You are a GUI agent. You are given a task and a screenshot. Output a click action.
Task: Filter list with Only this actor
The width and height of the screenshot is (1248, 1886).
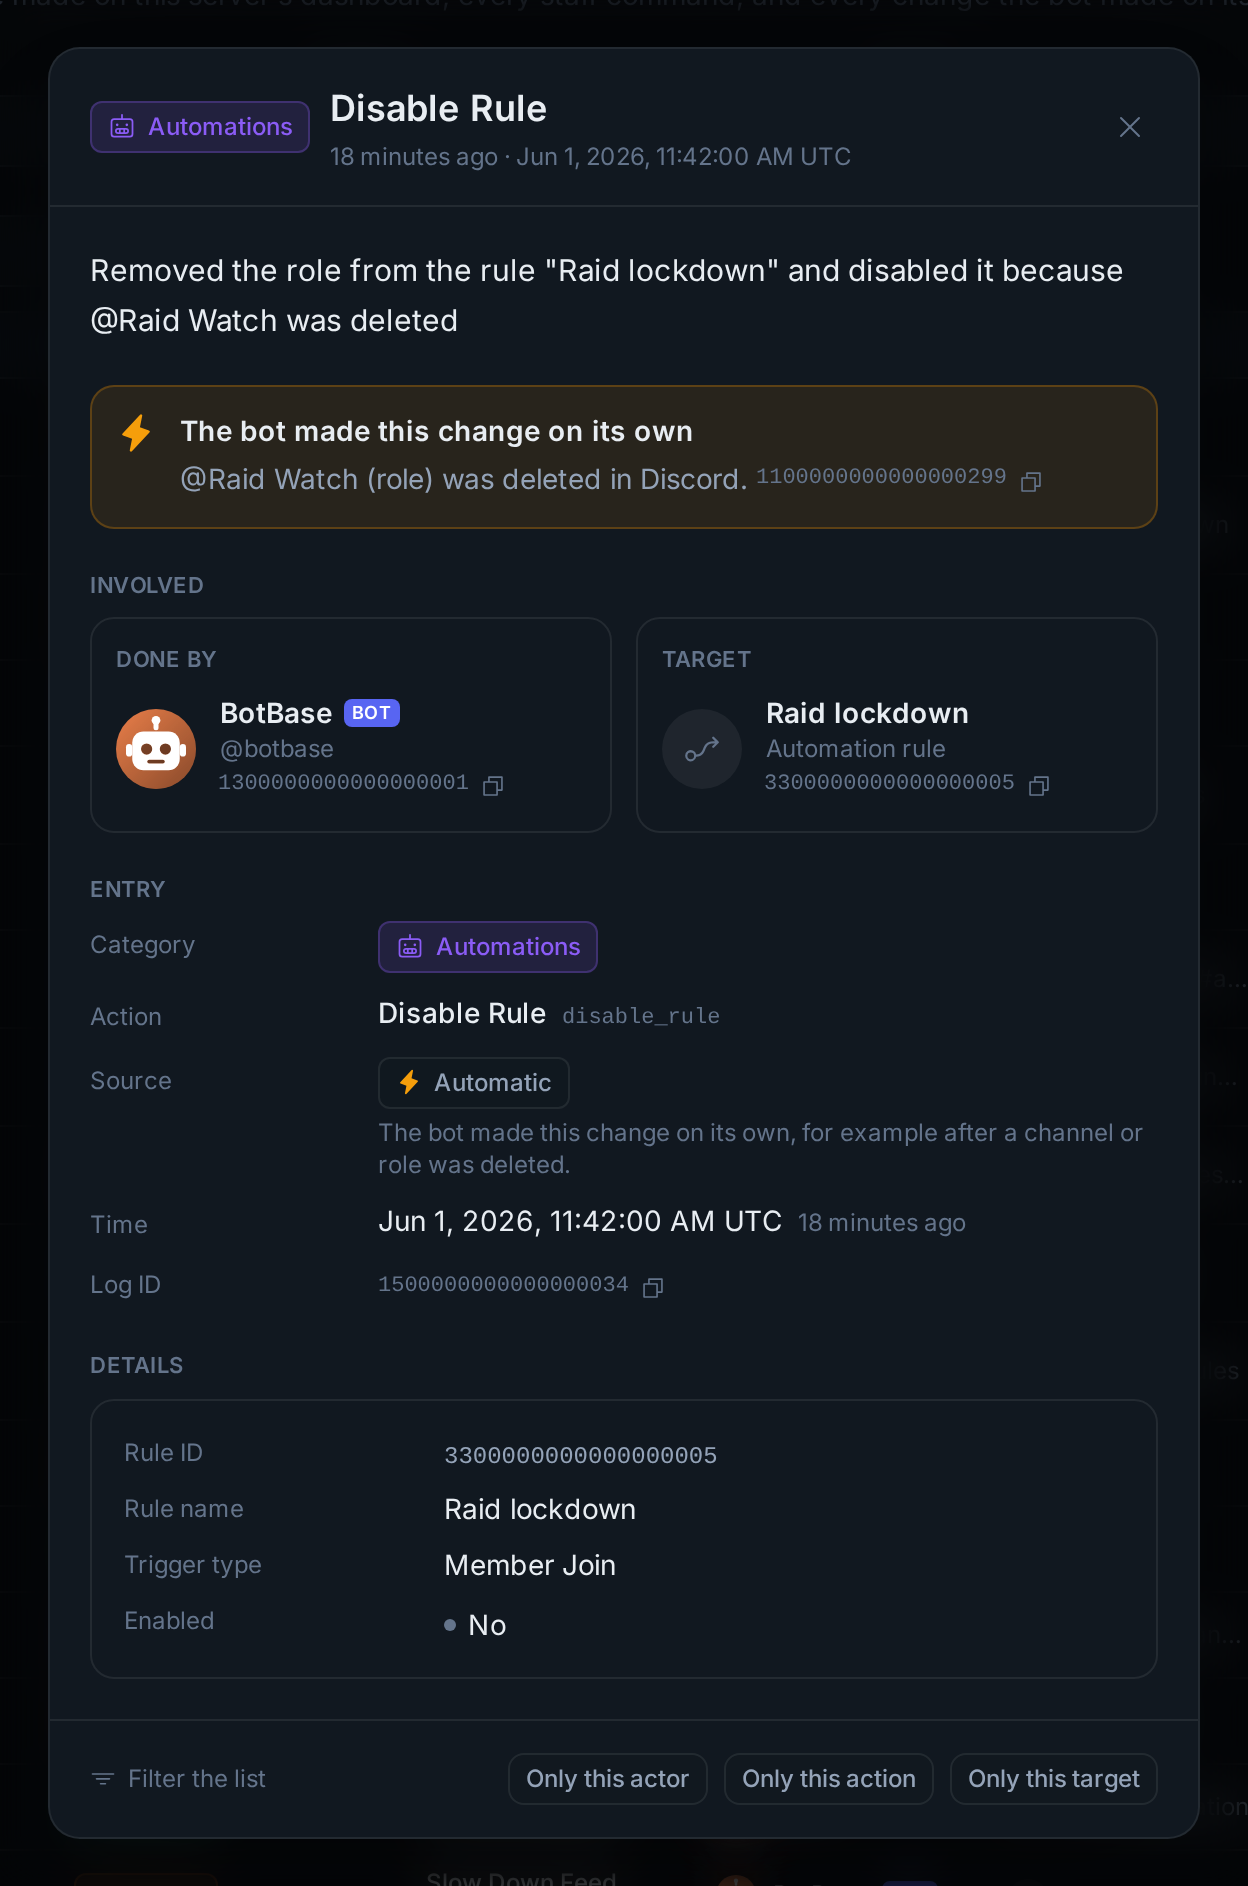coord(608,1779)
